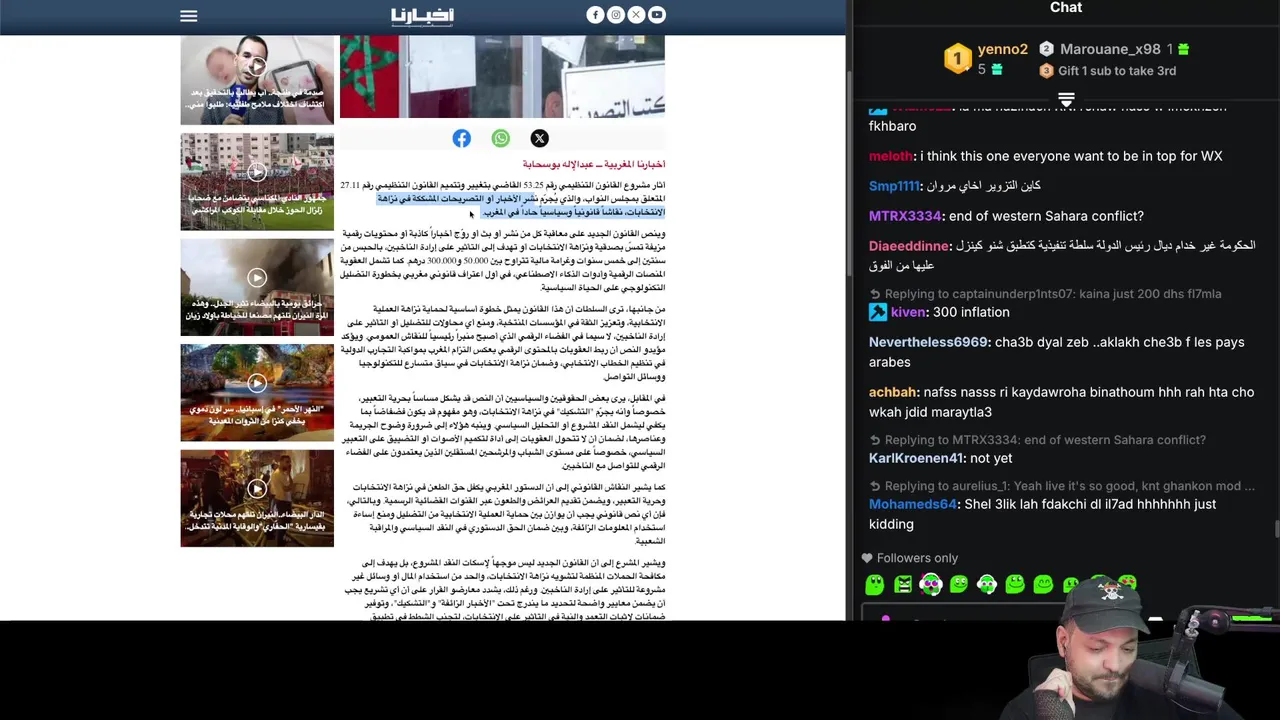Play the factory fire sidebar video
Screen dimensions: 1280x720
257,286
